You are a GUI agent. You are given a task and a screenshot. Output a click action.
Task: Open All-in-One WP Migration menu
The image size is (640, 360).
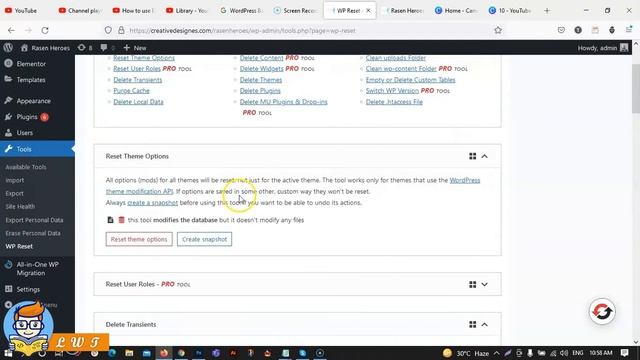(x=37, y=269)
